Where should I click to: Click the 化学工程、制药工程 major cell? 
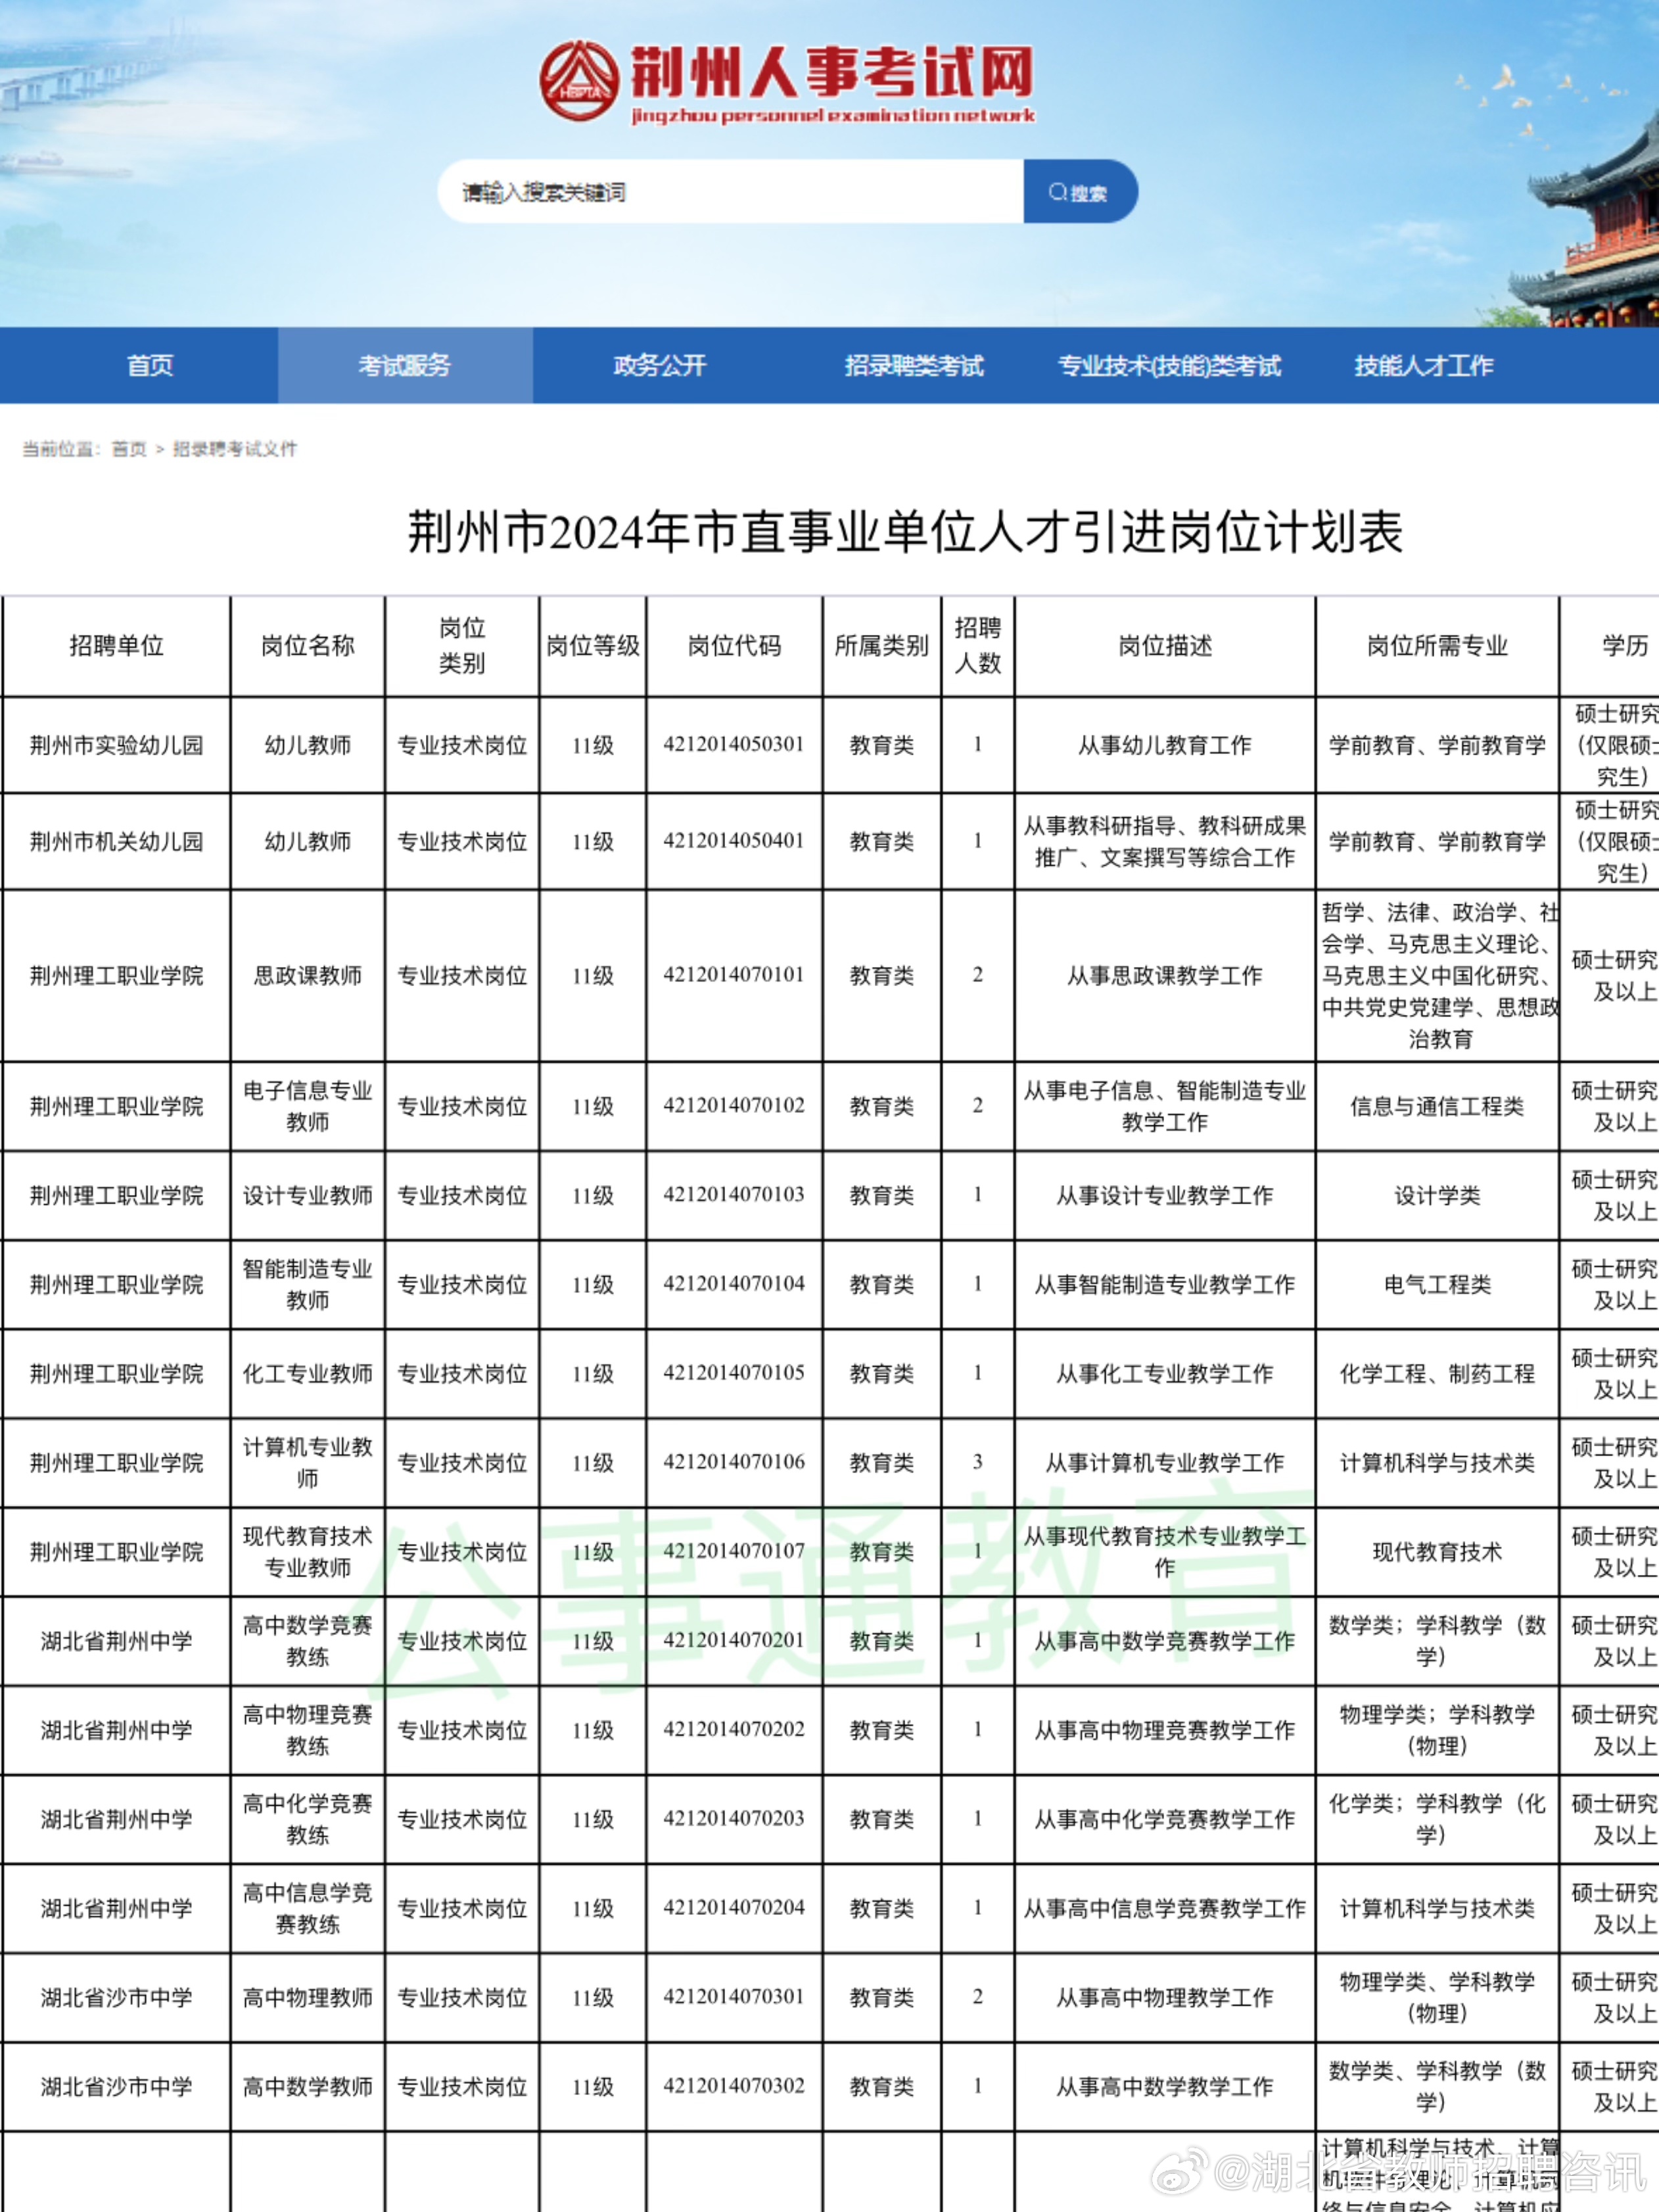pyautogui.click(x=1437, y=1373)
